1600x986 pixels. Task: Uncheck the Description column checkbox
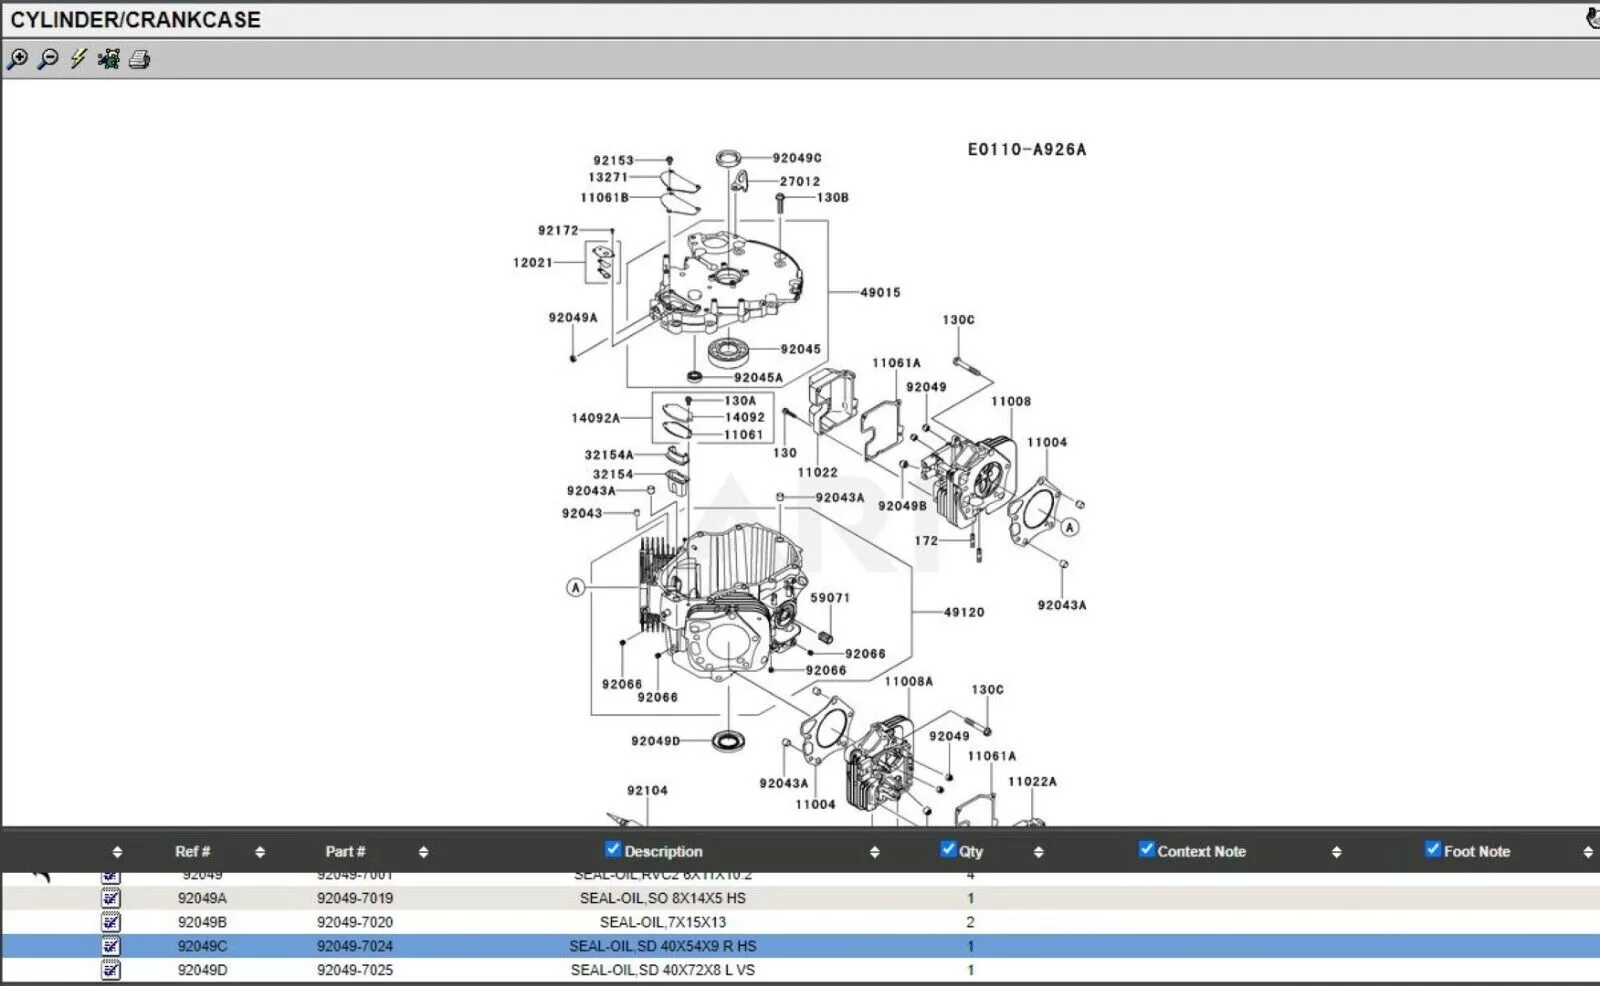613,849
